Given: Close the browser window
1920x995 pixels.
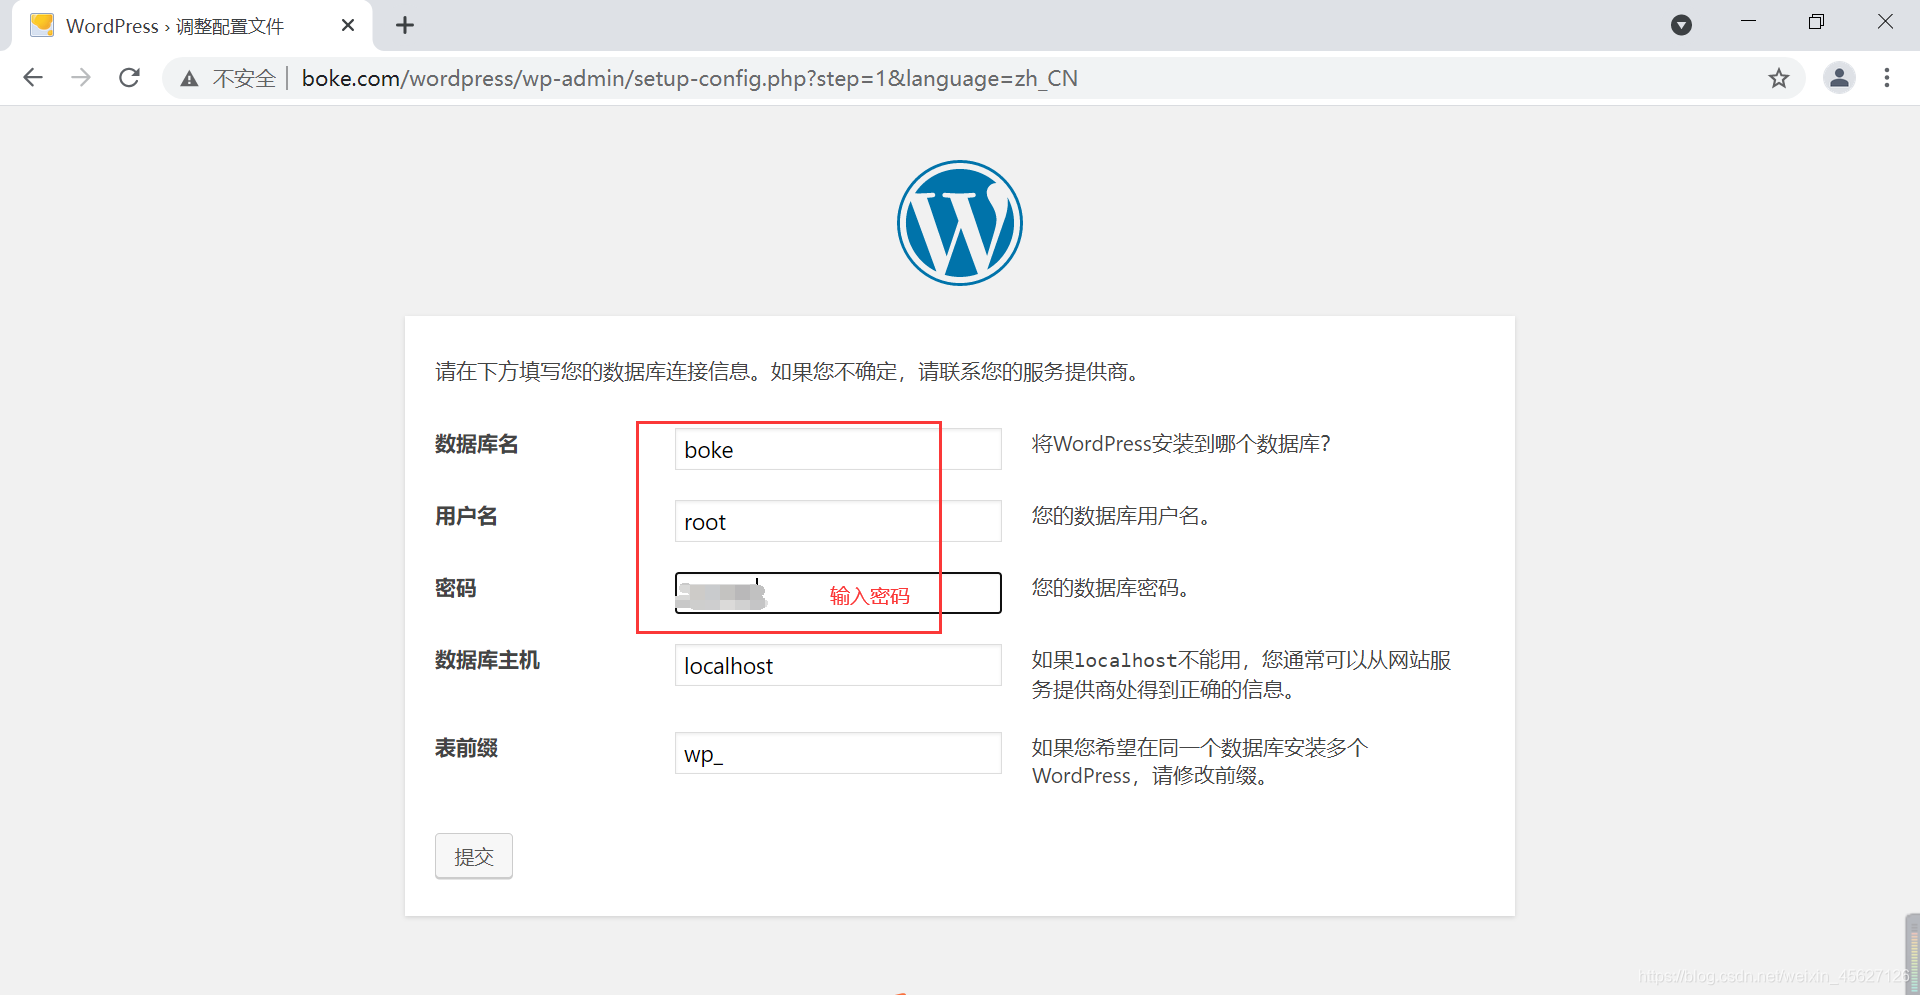Looking at the screenshot, I should (1885, 22).
